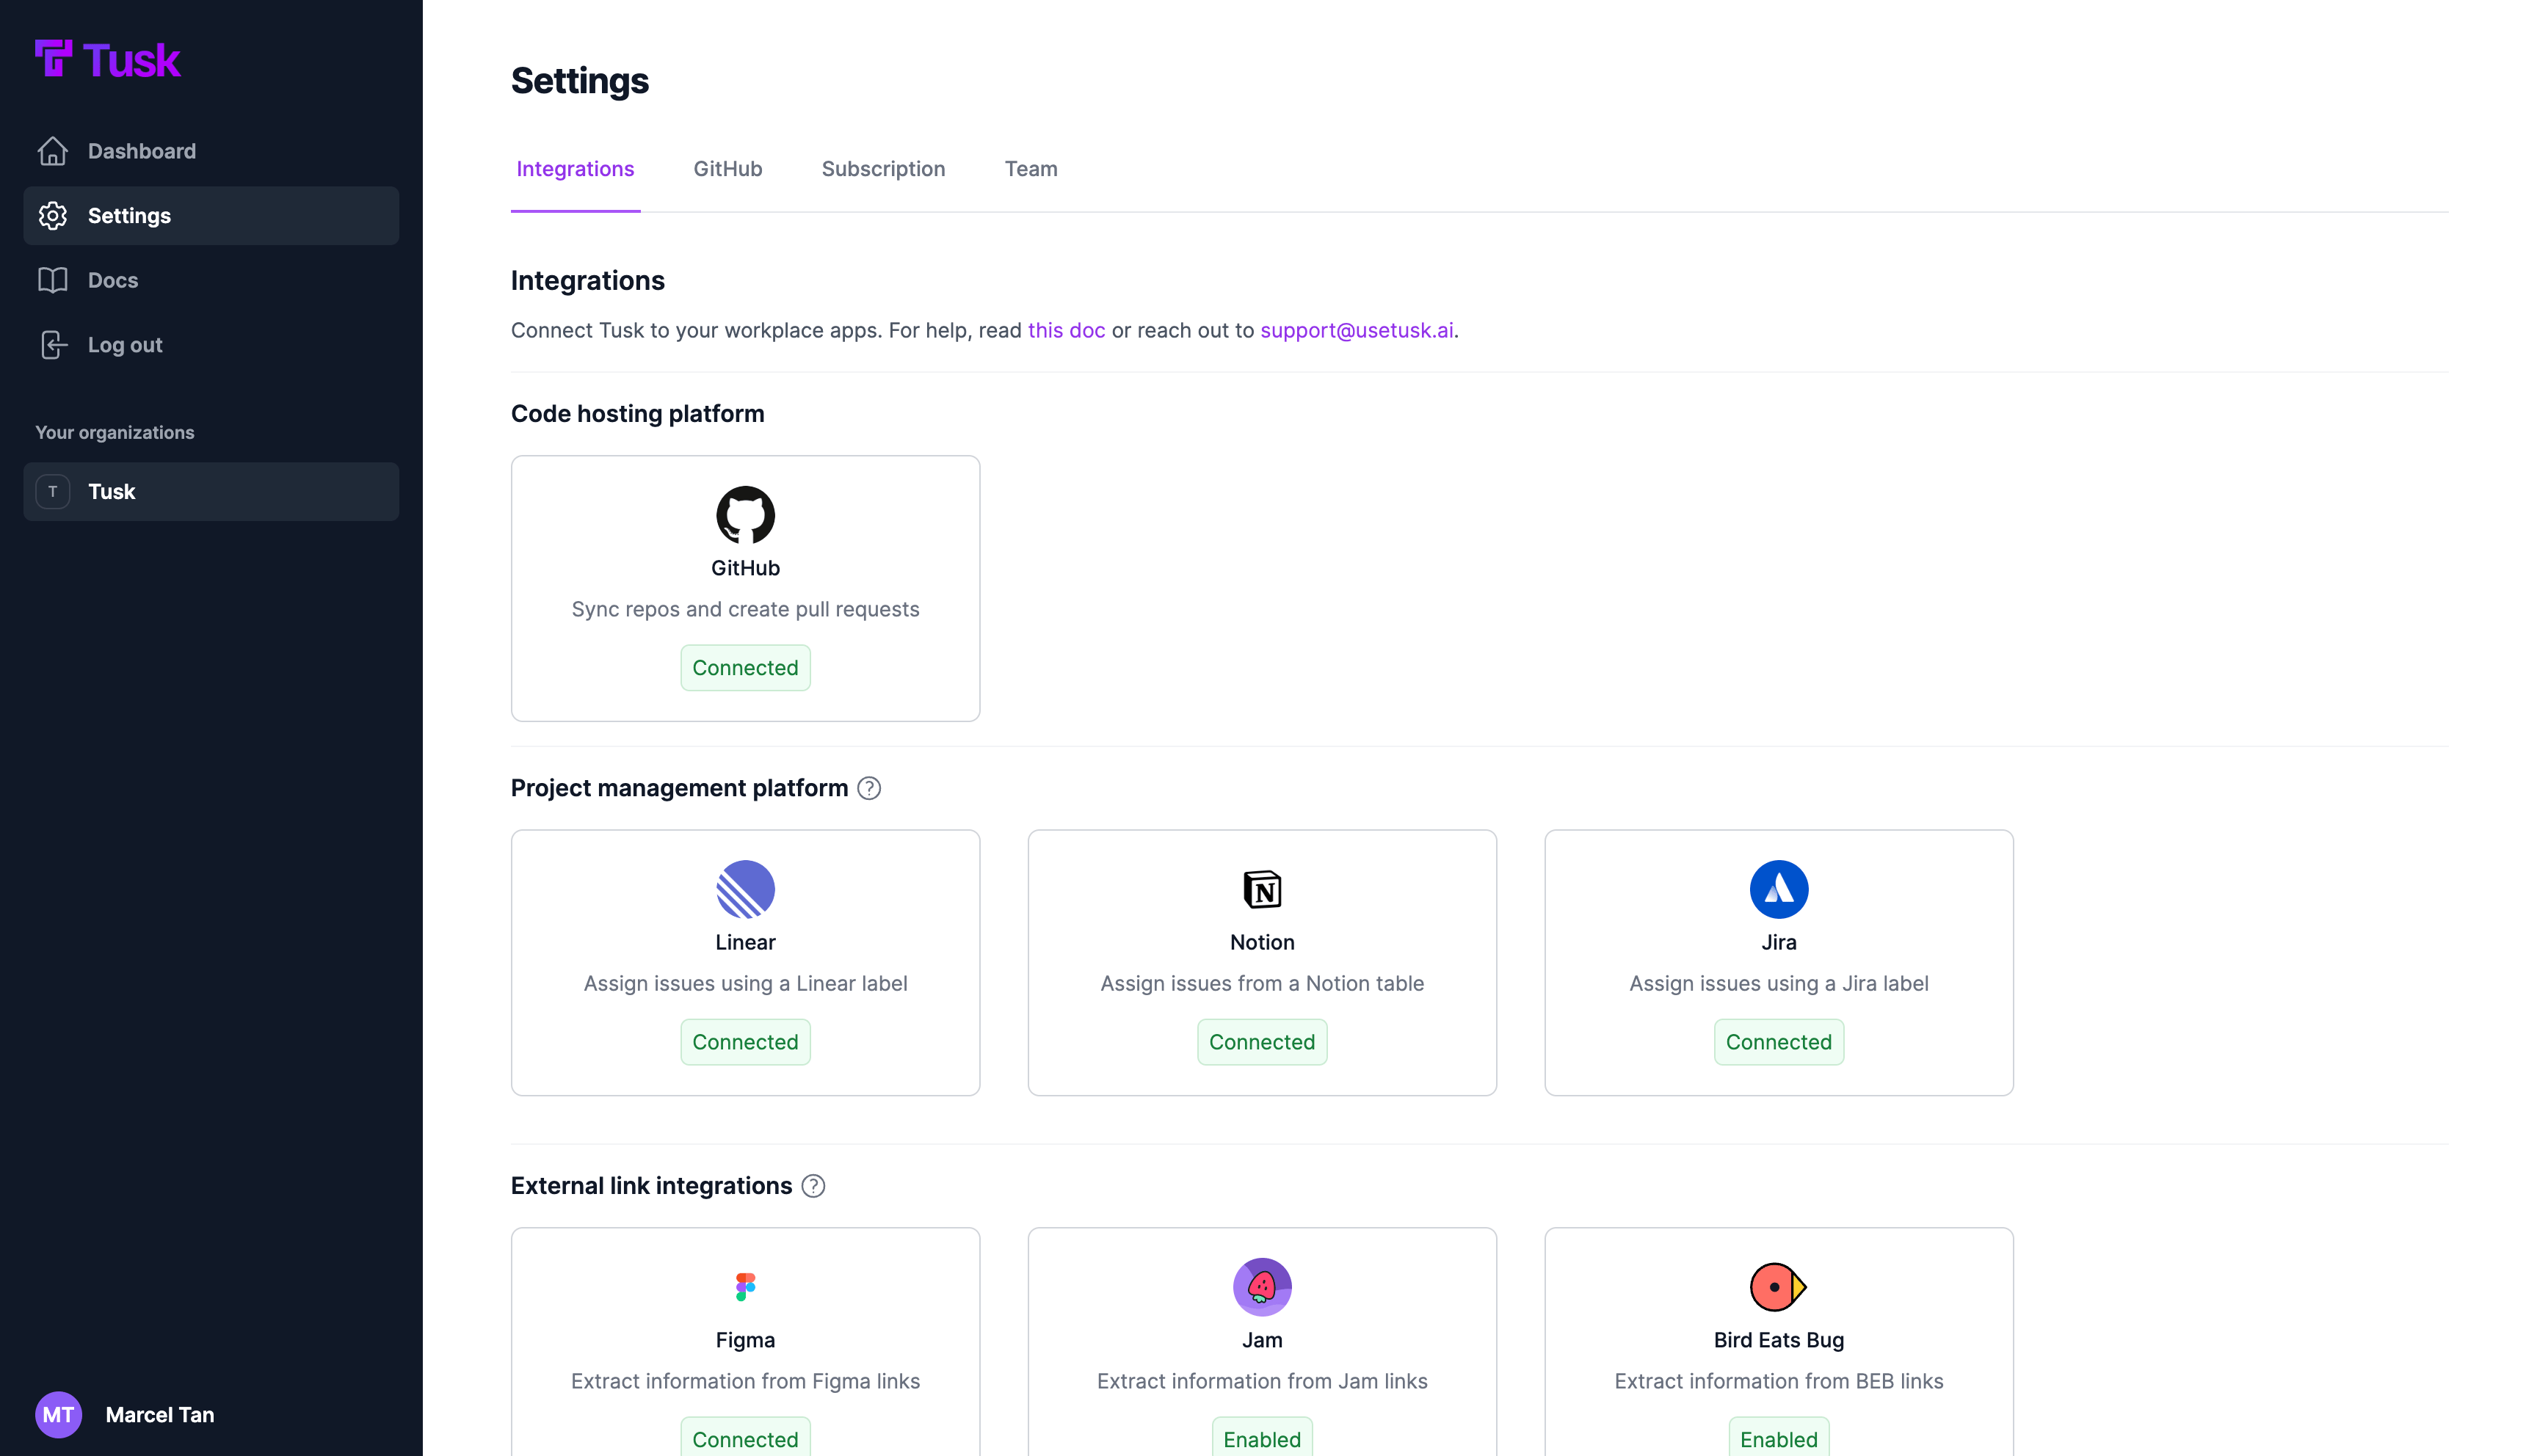The height and width of the screenshot is (1456, 2537).
Task: Click the Bird Eats Bug name label
Action: (x=1779, y=1340)
